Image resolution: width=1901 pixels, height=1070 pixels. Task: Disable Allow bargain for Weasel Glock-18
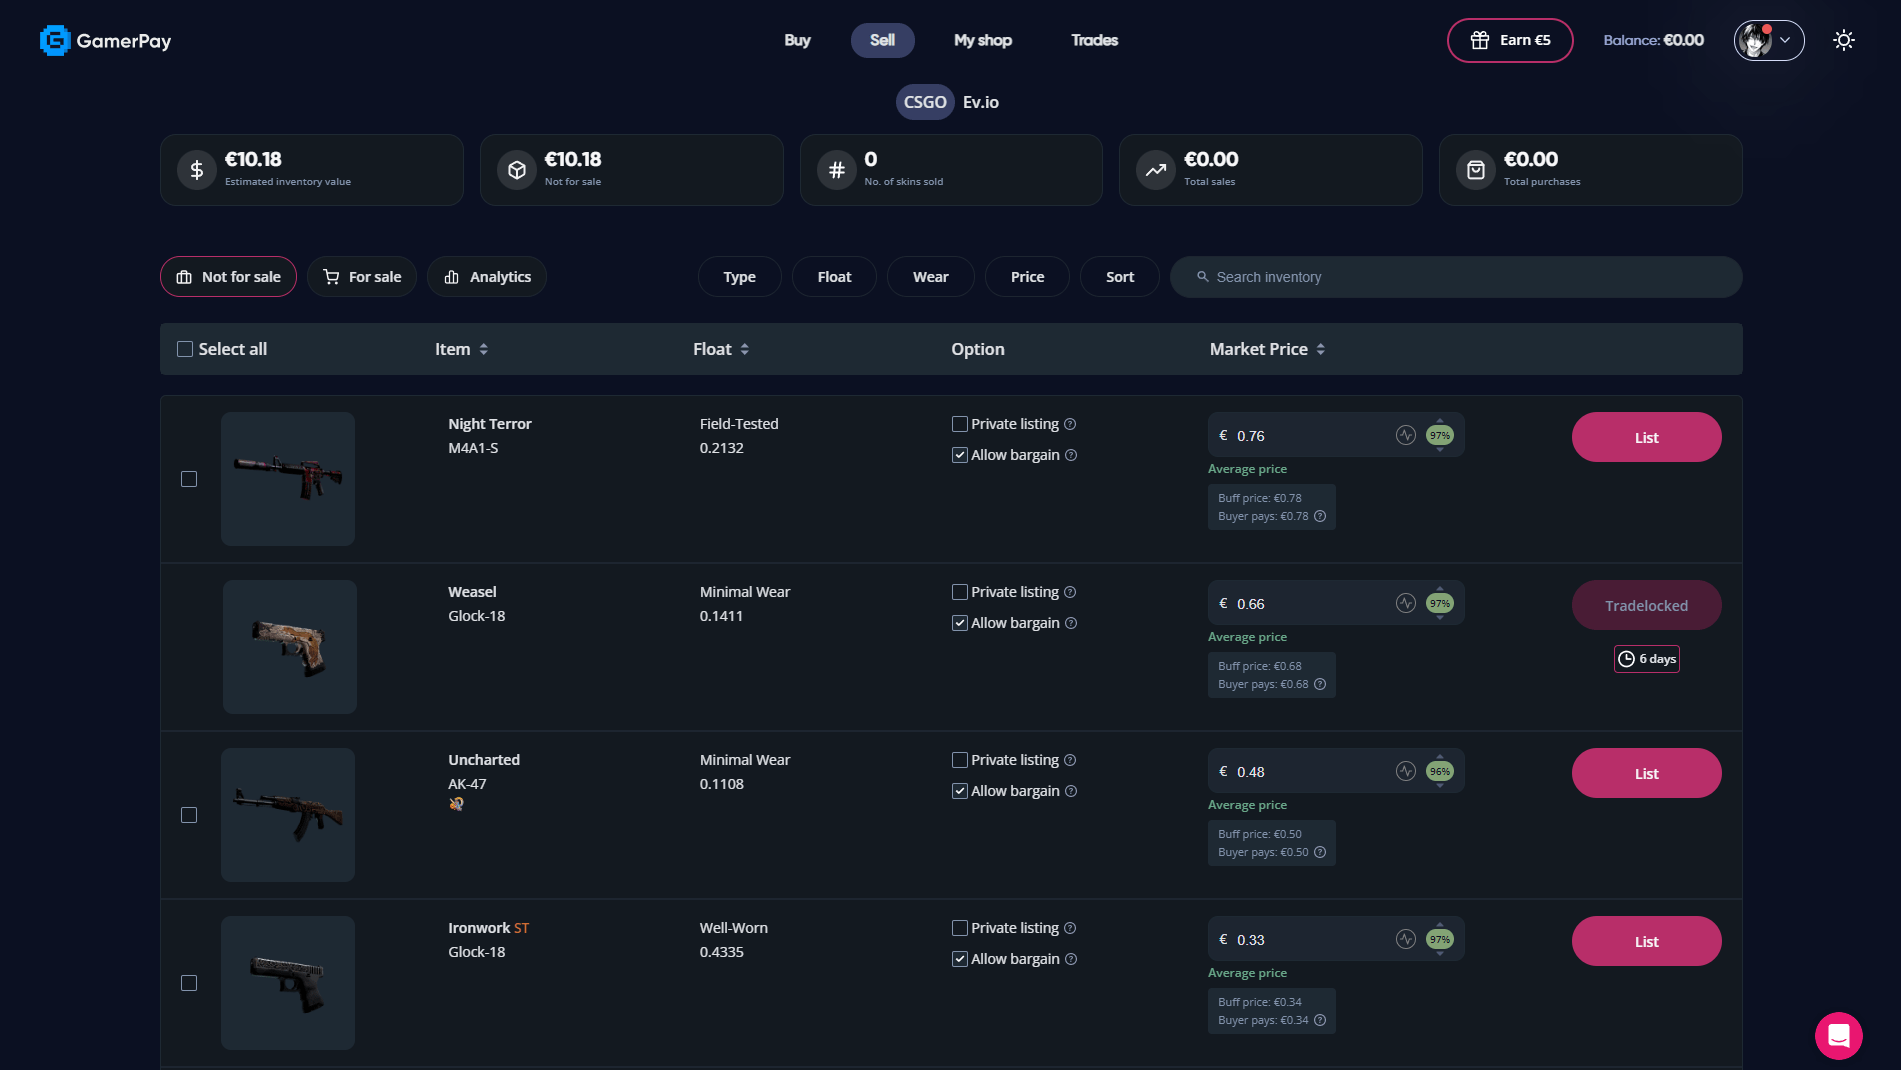pos(959,622)
